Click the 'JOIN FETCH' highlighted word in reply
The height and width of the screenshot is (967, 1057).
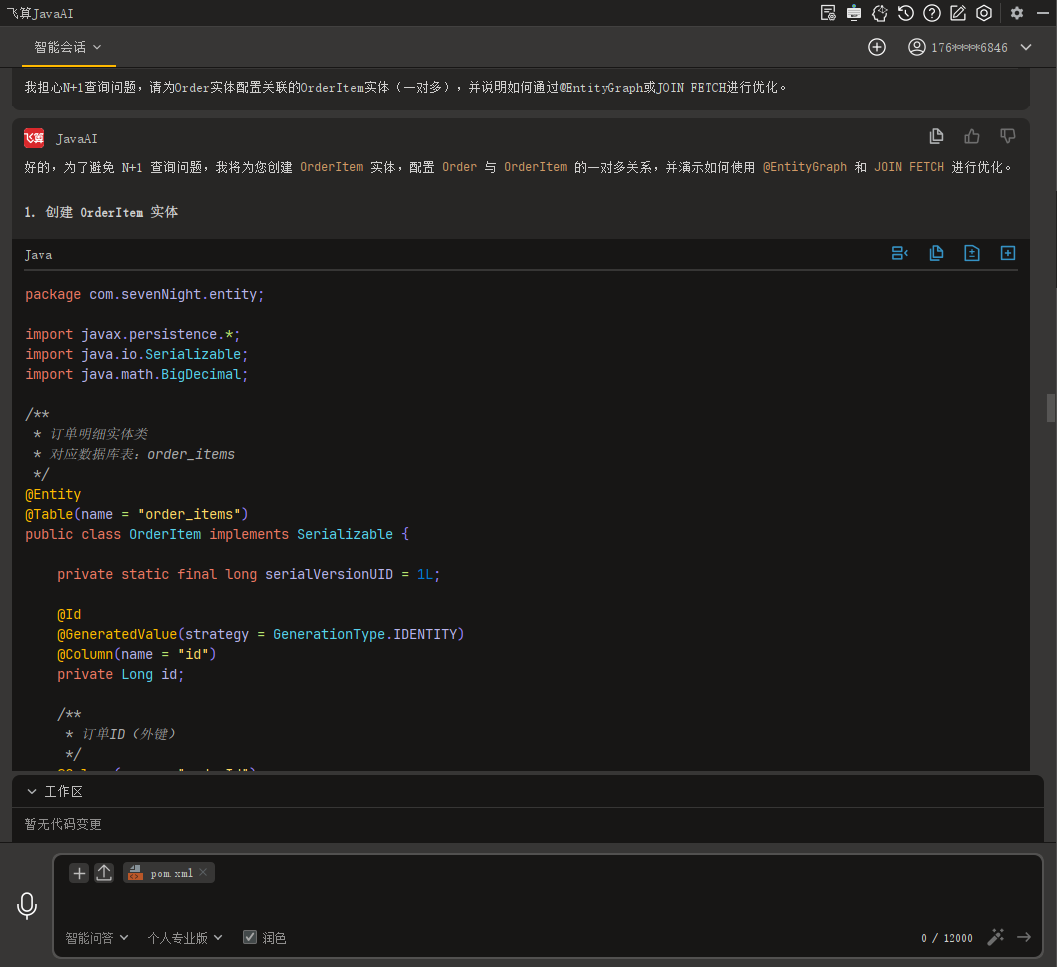pyautogui.click(x=909, y=167)
